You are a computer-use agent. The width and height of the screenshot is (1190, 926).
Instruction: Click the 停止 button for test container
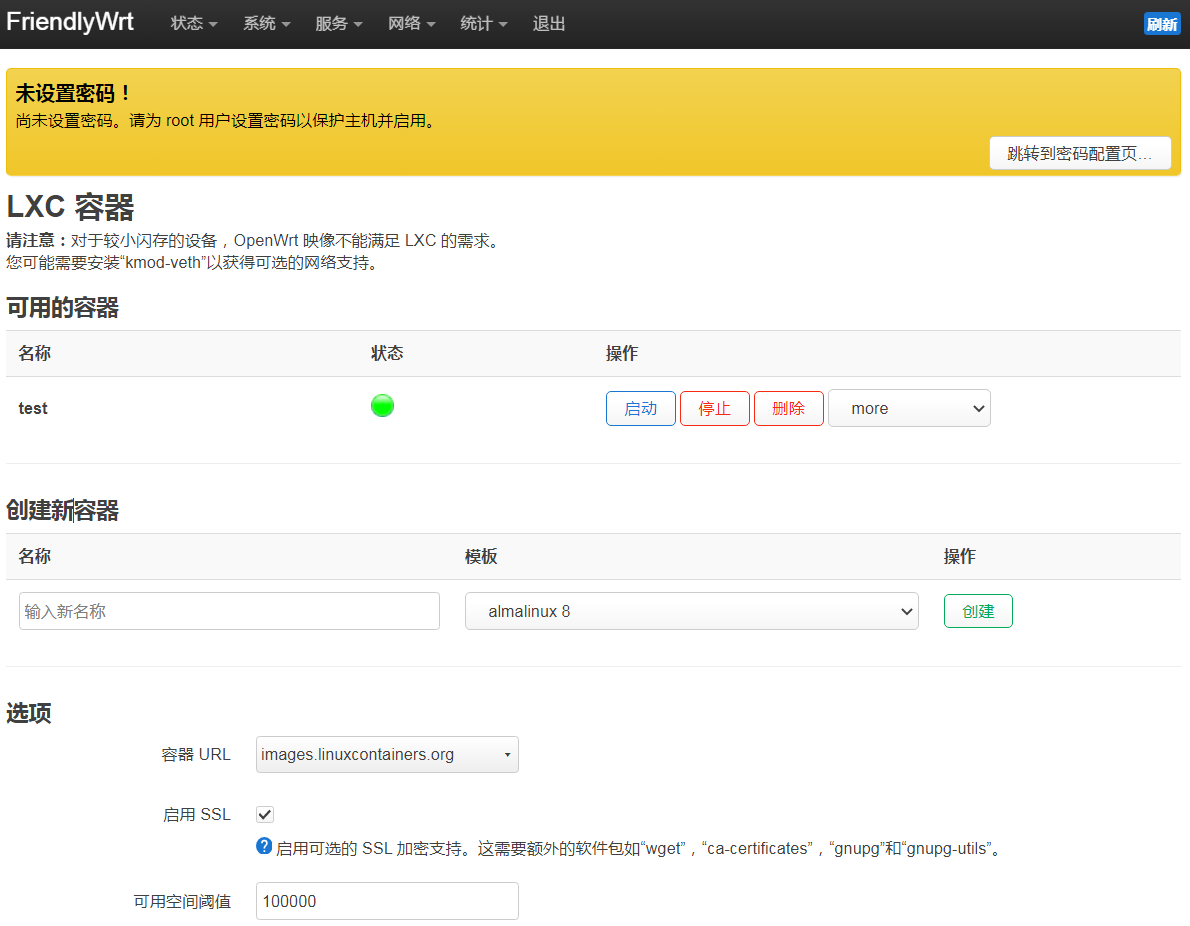pyautogui.click(x=715, y=408)
